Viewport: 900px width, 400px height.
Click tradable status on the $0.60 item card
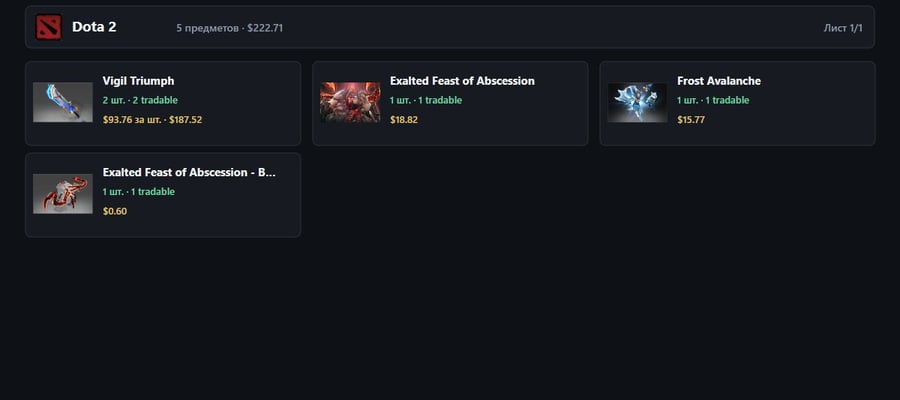coord(138,192)
